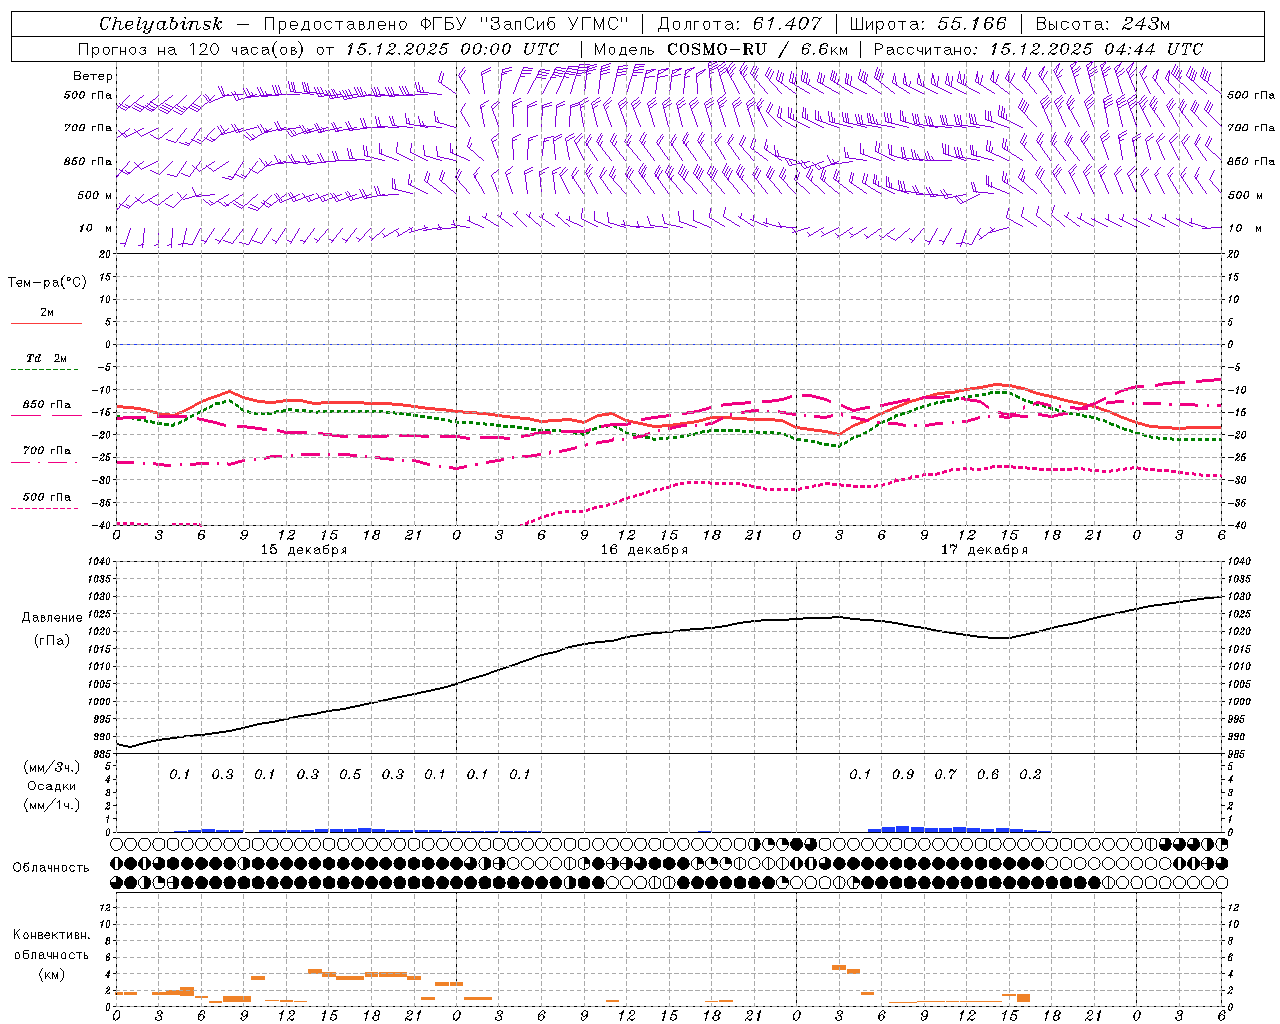Click the Долгота: 61.407 value
This screenshot has width=1280, height=1024.
point(739,24)
